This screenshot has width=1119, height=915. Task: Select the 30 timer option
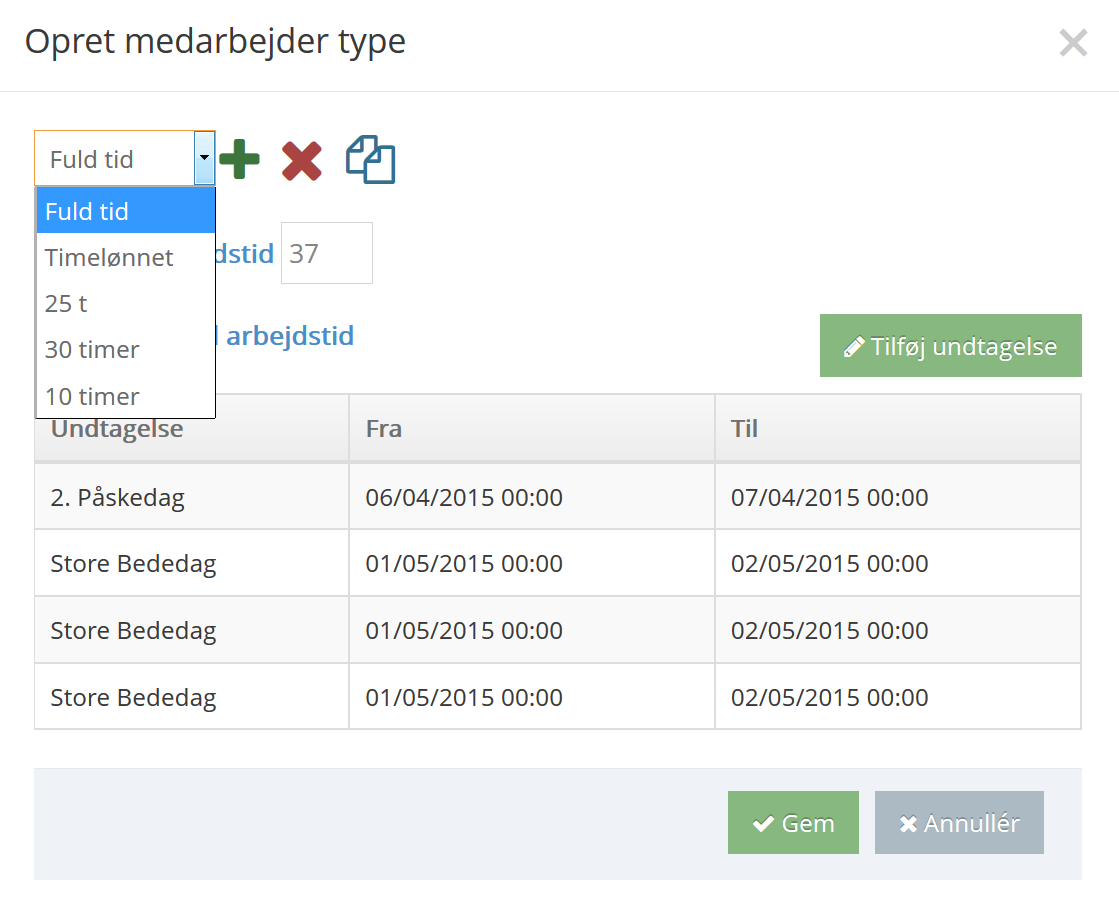pyautogui.click(x=126, y=350)
